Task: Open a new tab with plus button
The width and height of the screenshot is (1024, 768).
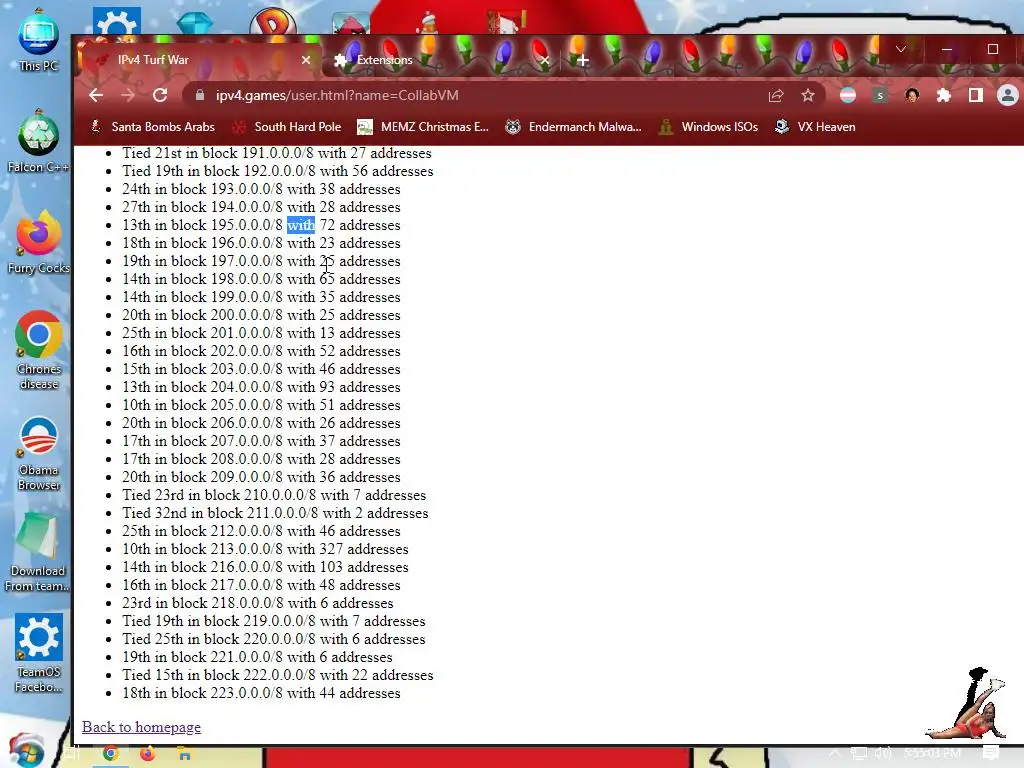Action: coord(583,60)
